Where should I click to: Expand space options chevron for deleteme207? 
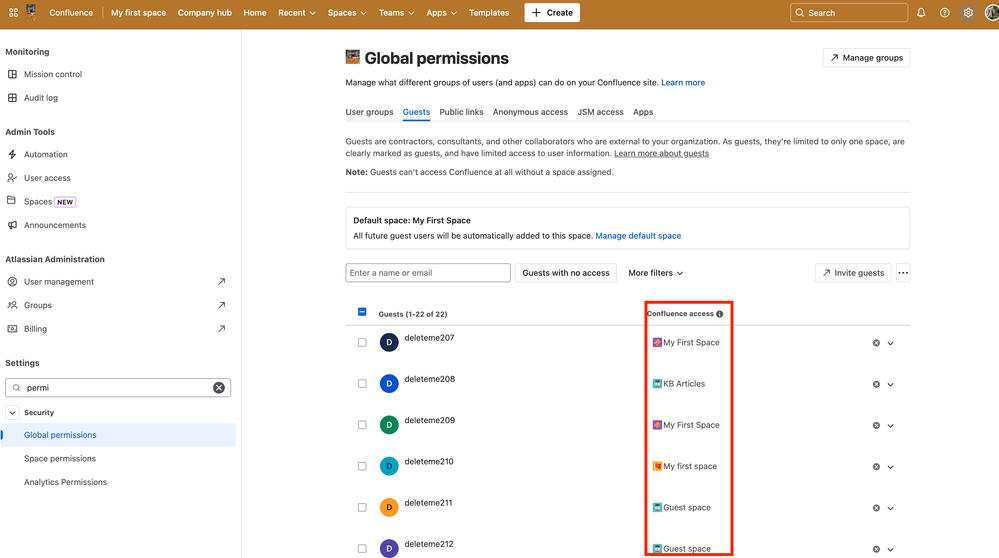(x=891, y=343)
